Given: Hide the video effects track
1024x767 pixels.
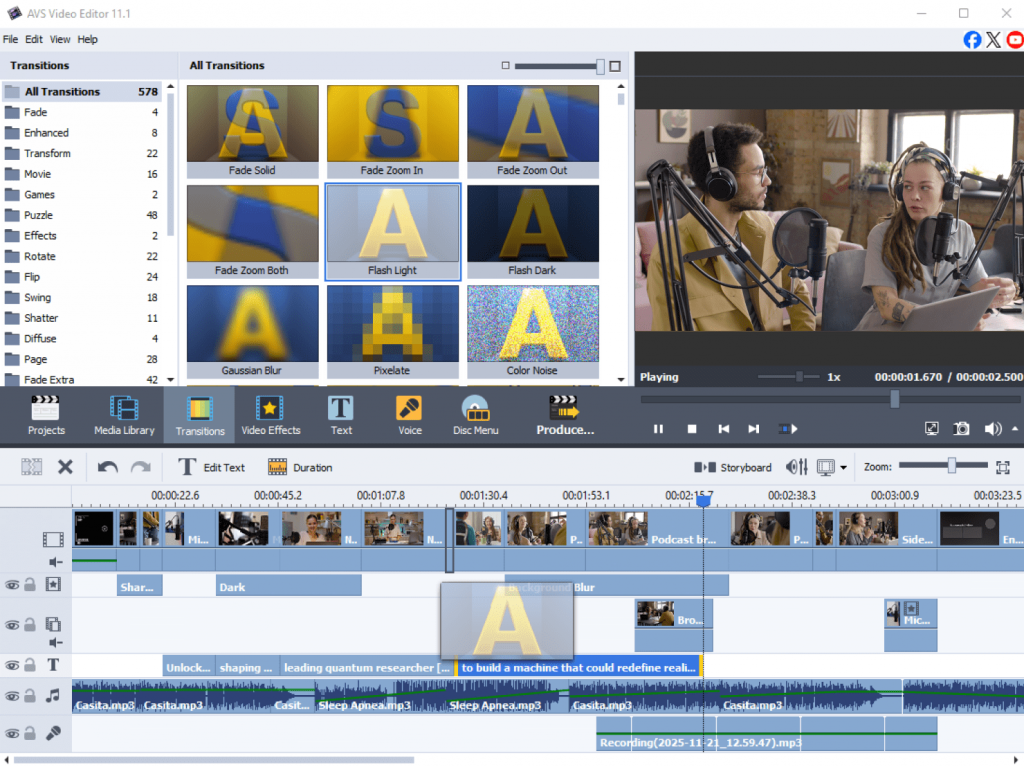Looking at the screenshot, I should (12, 585).
